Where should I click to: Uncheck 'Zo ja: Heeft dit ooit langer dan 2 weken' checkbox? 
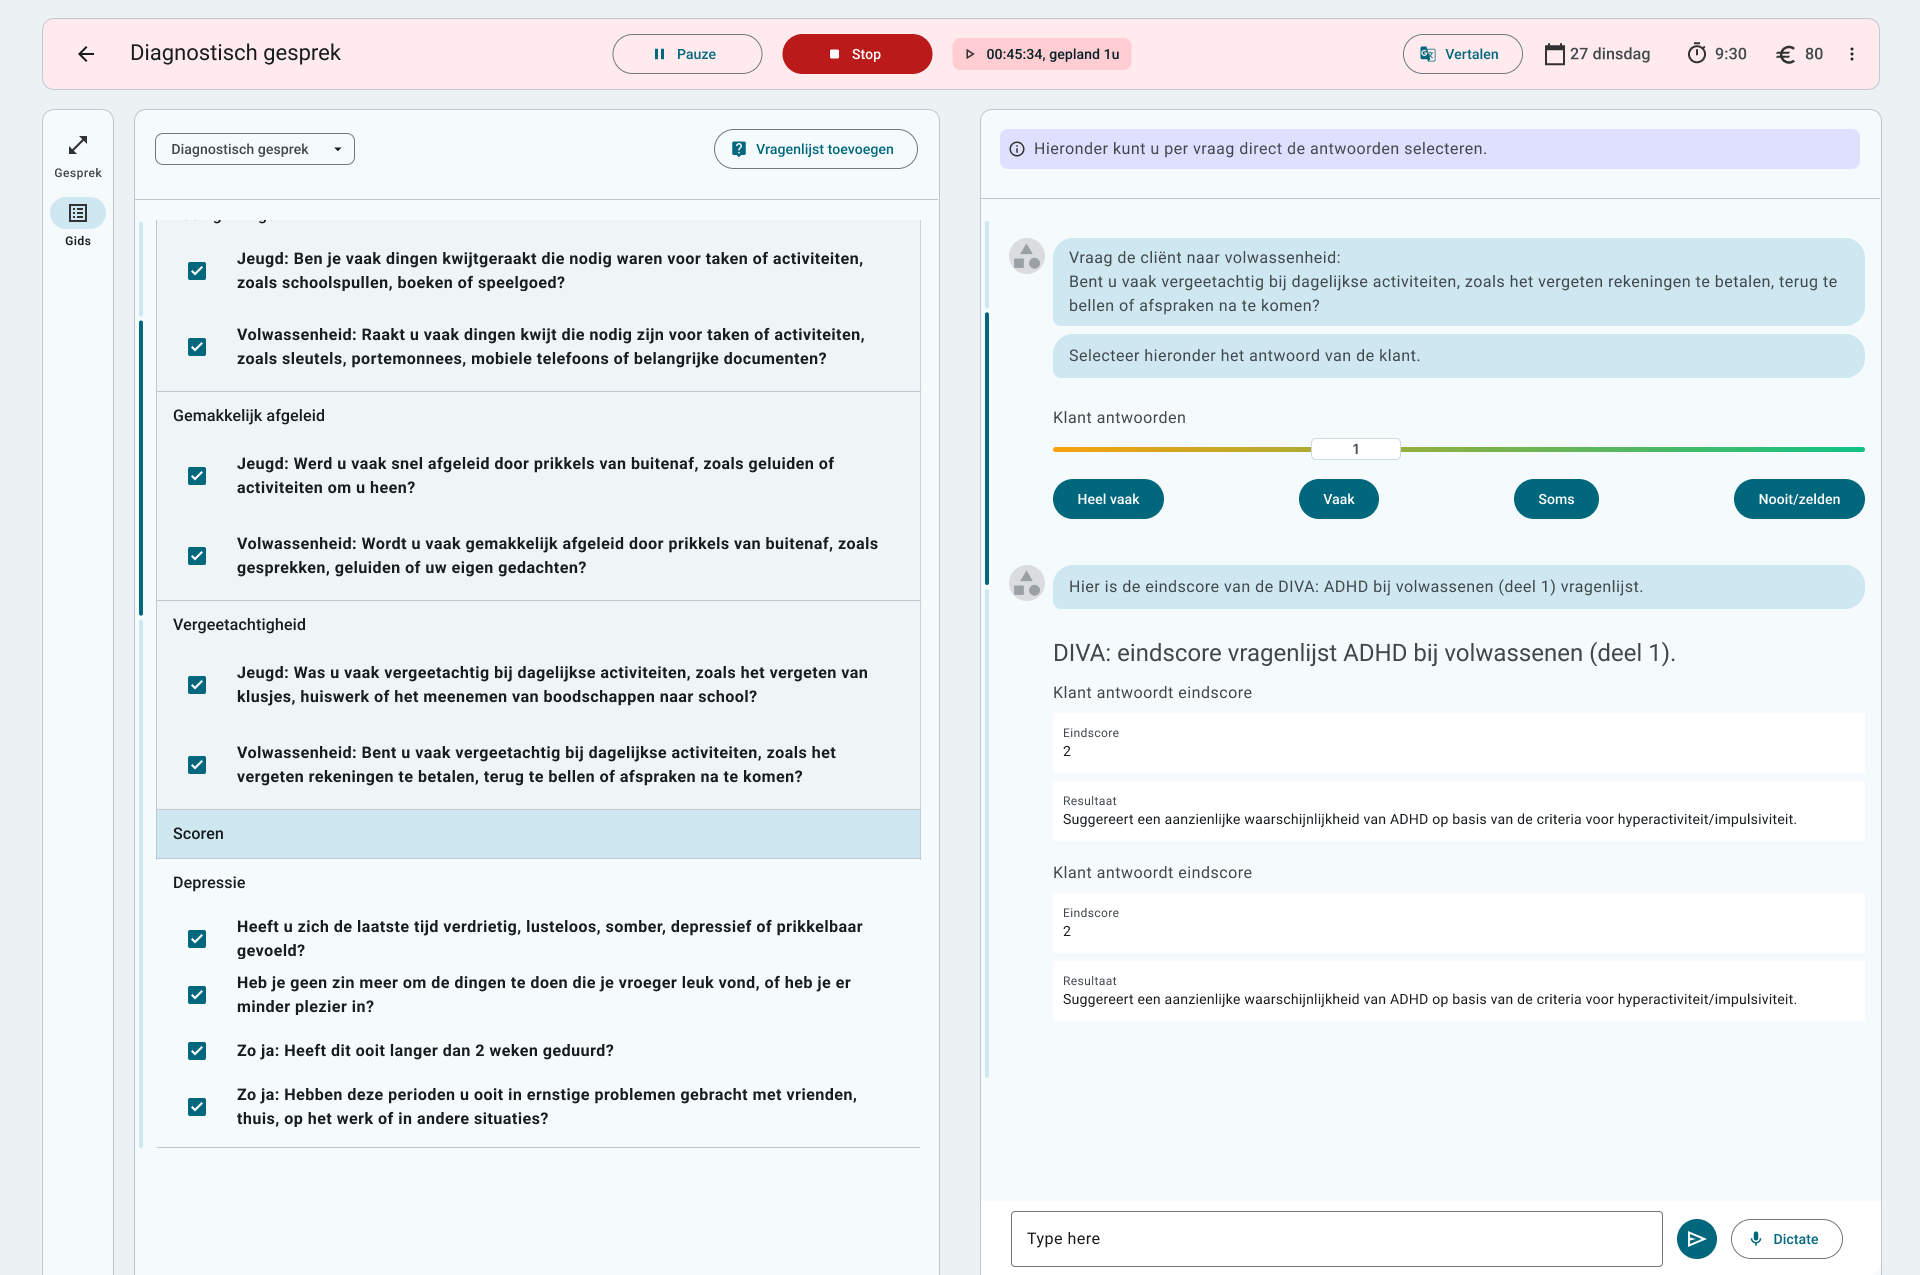tap(197, 1051)
